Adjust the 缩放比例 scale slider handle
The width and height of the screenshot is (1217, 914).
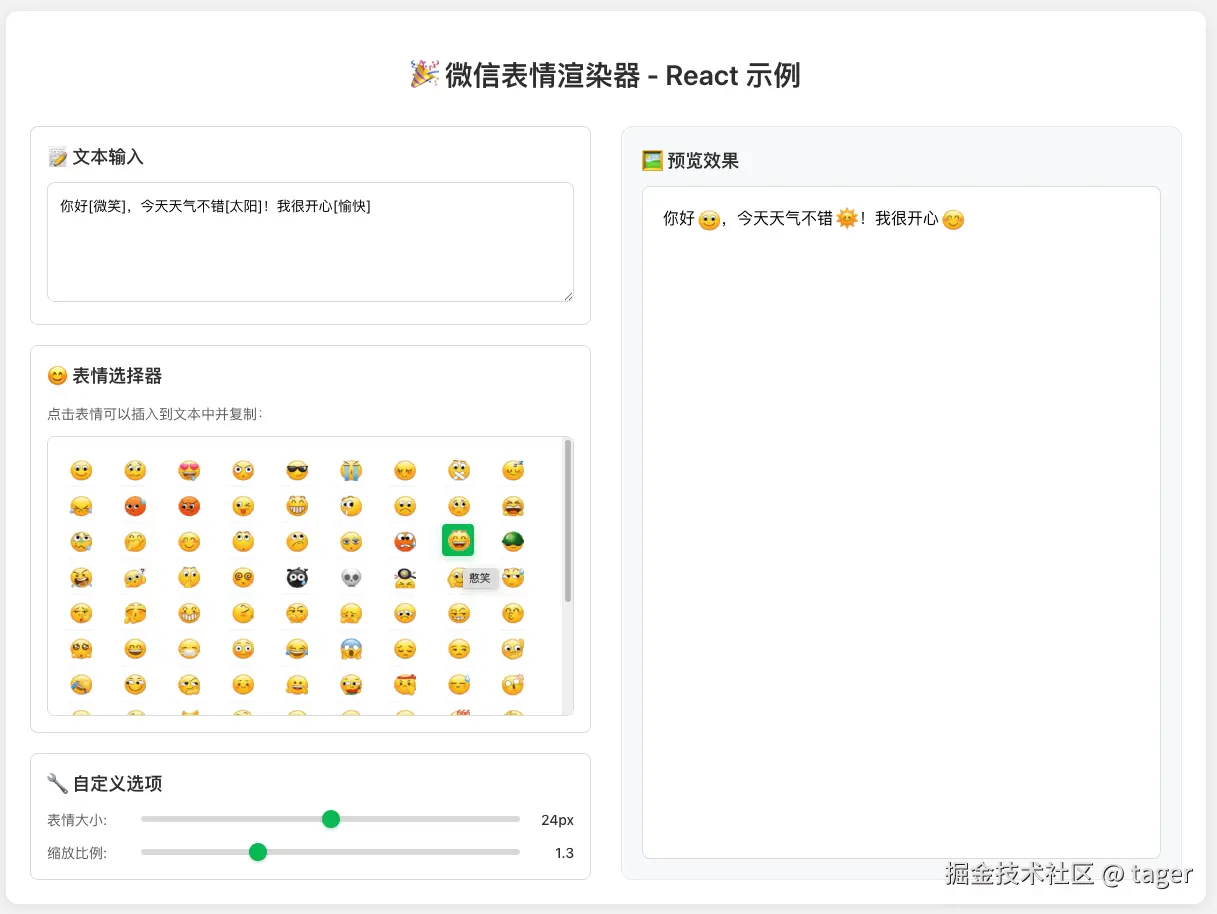(258, 852)
